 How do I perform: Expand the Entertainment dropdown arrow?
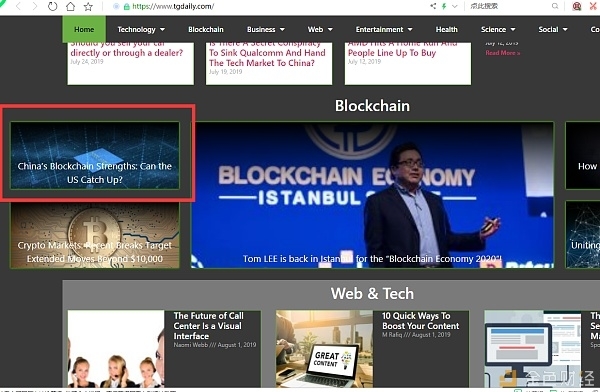coord(410,29)
